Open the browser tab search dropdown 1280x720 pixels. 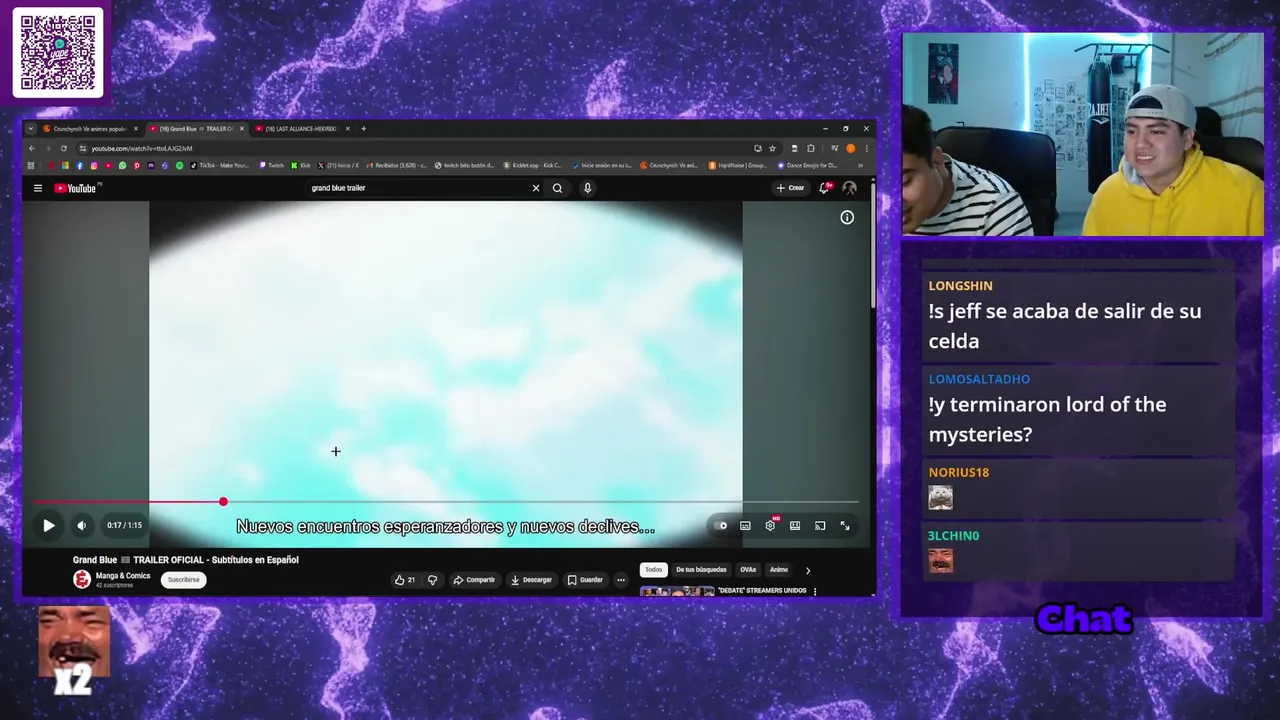coord(31,129)
